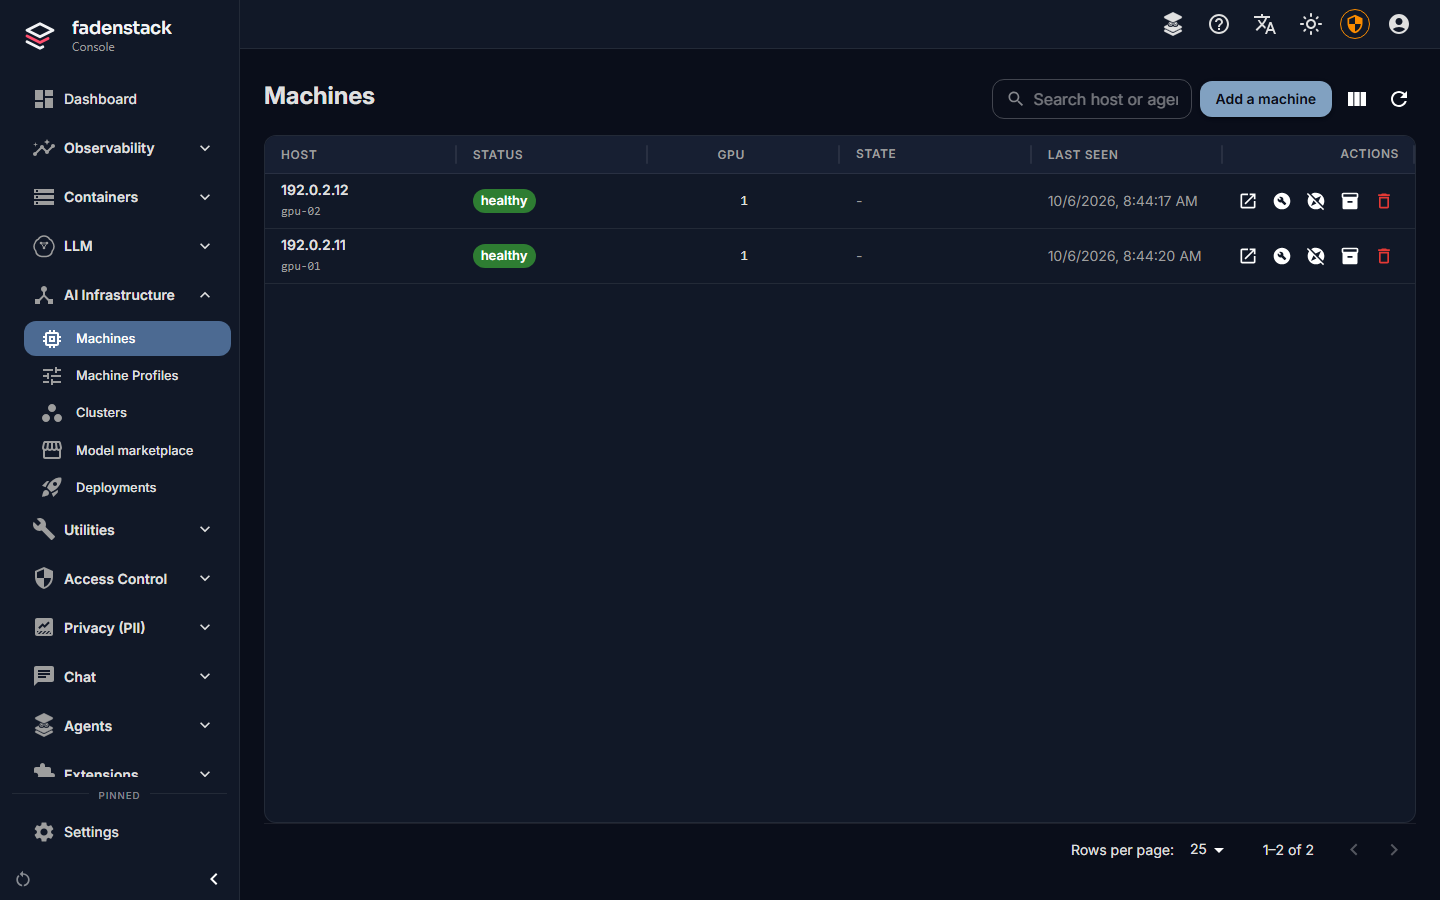The image size is (1440, 900).
Task: Click the Add a machine button
Action: [x=1266, y=99]
